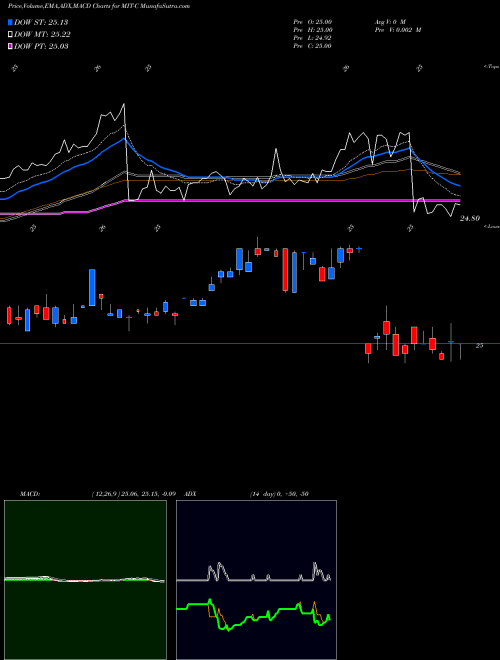The width and height of the screenshot is (500, 660).
Task: Open the green MACD indicator panel
Action: (85, 580)
